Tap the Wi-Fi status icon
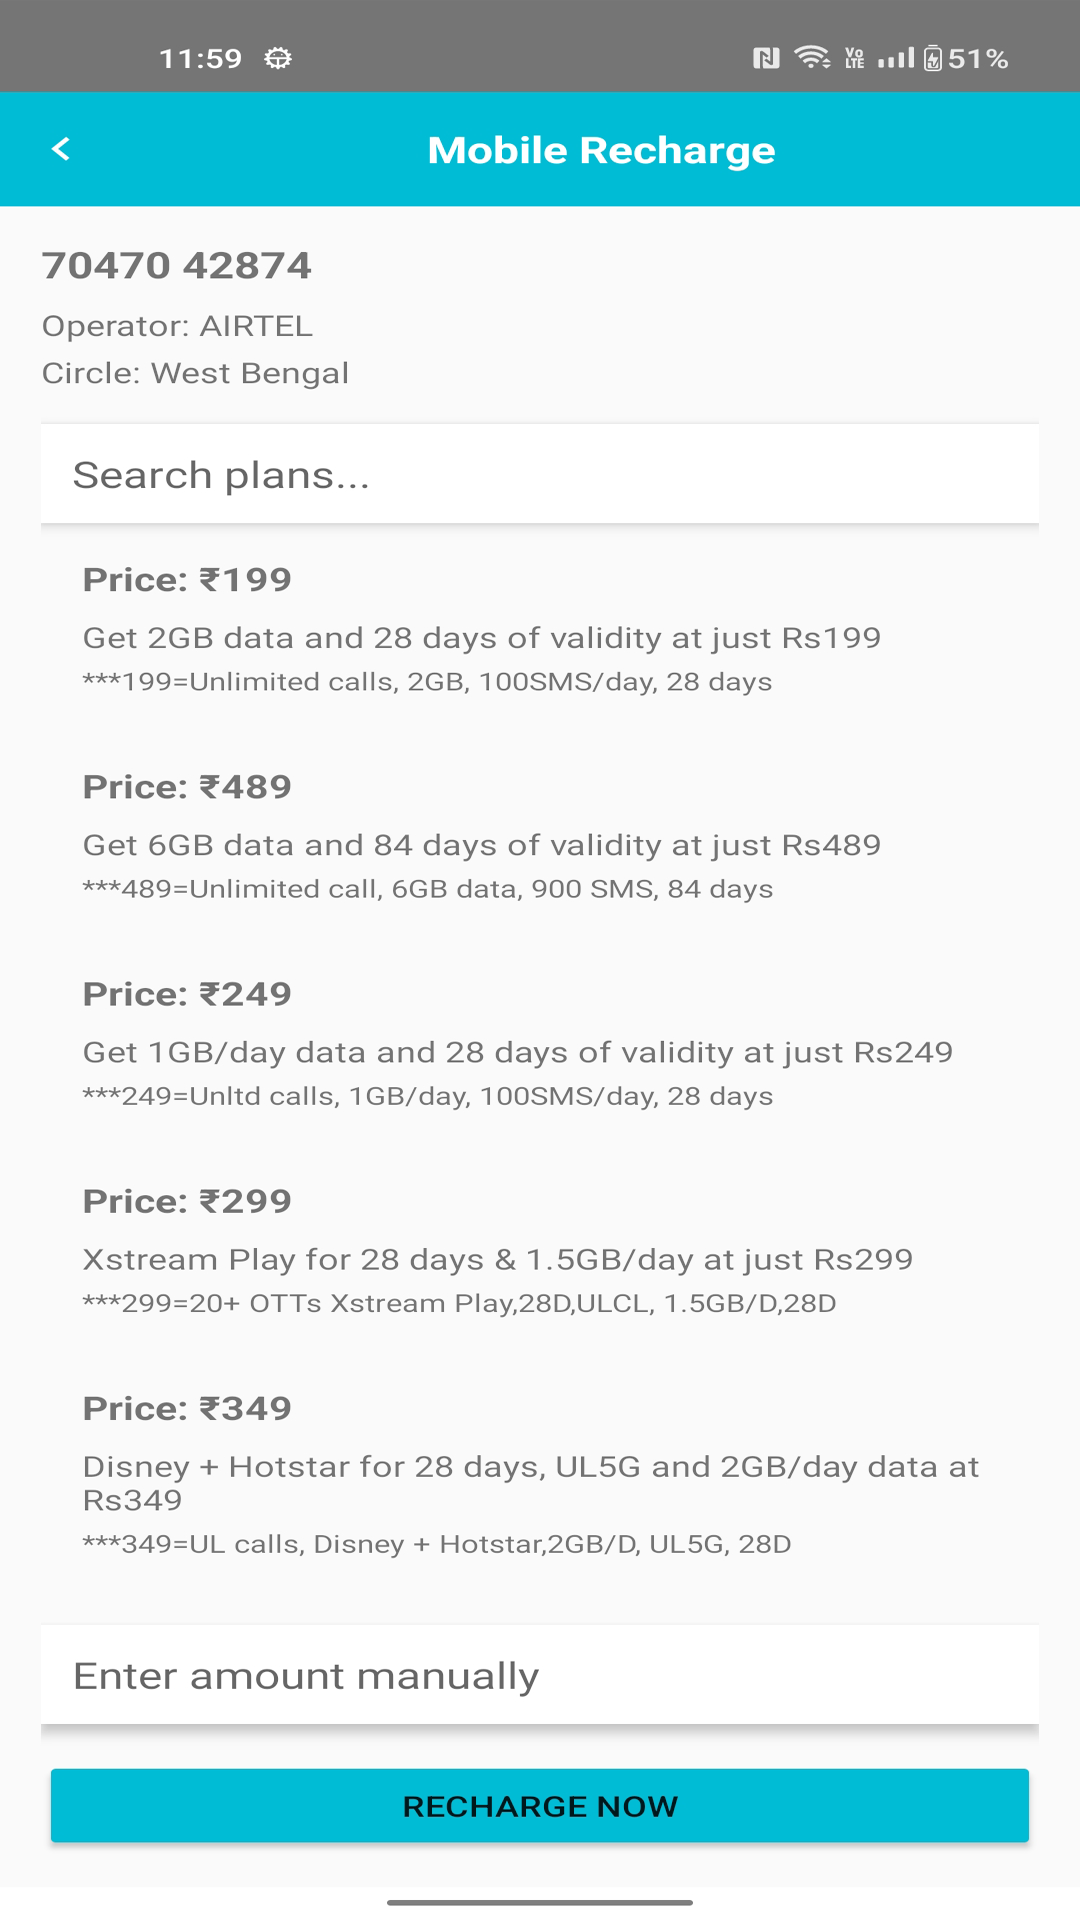 coord(812,58)
